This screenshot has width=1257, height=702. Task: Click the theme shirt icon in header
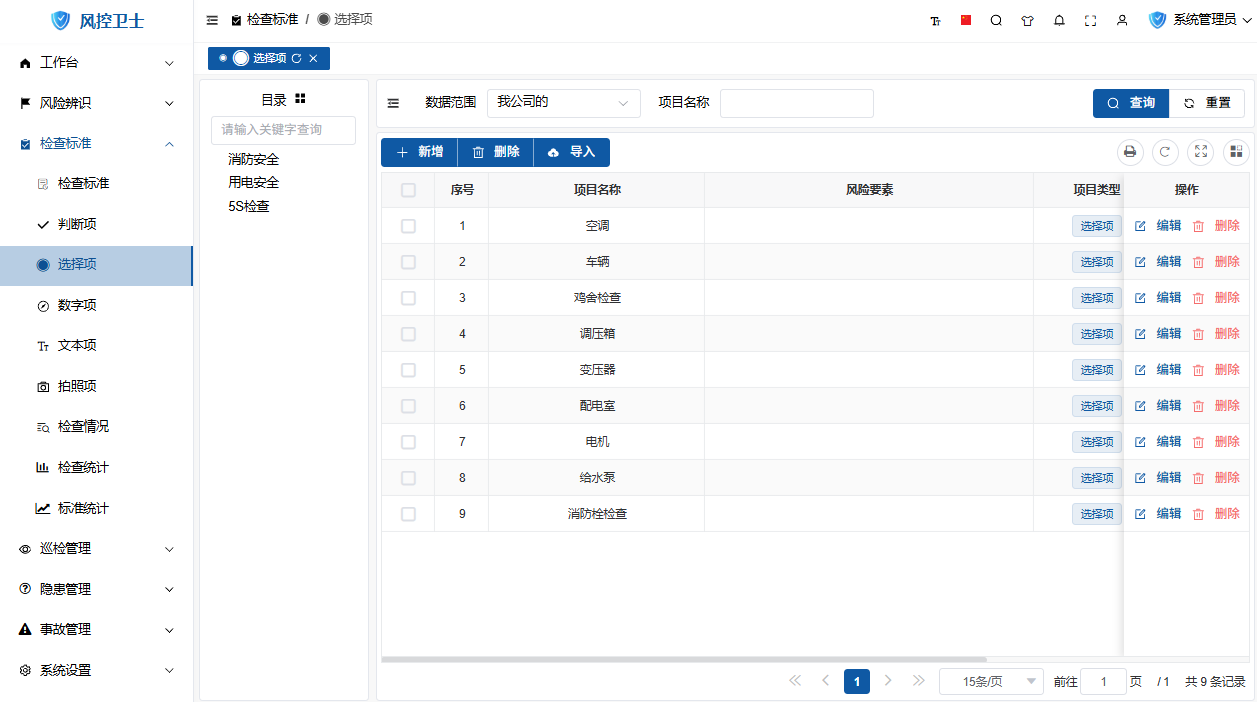point(1027,20)
